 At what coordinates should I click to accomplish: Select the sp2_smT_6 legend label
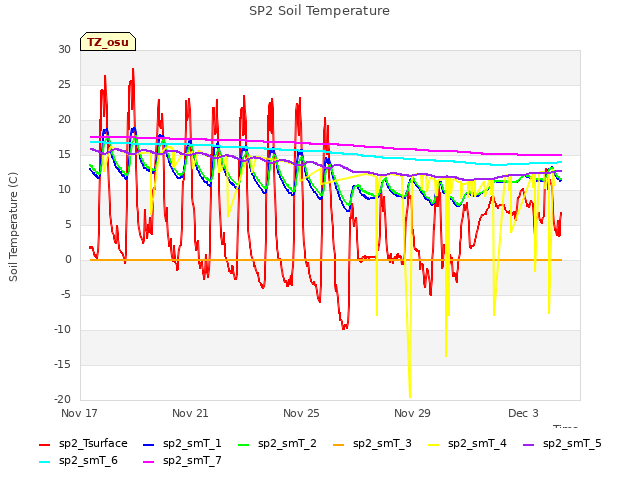(x=88, y=461)
